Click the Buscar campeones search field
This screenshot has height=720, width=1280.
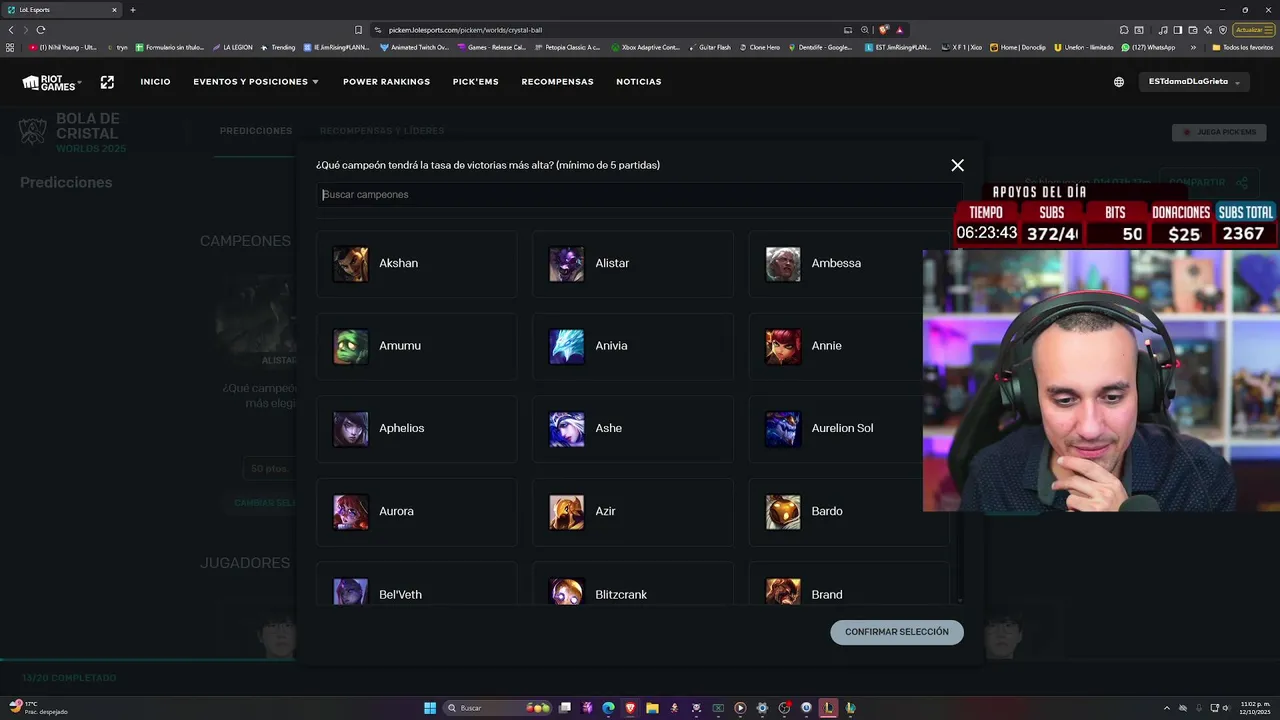point(640,195)
